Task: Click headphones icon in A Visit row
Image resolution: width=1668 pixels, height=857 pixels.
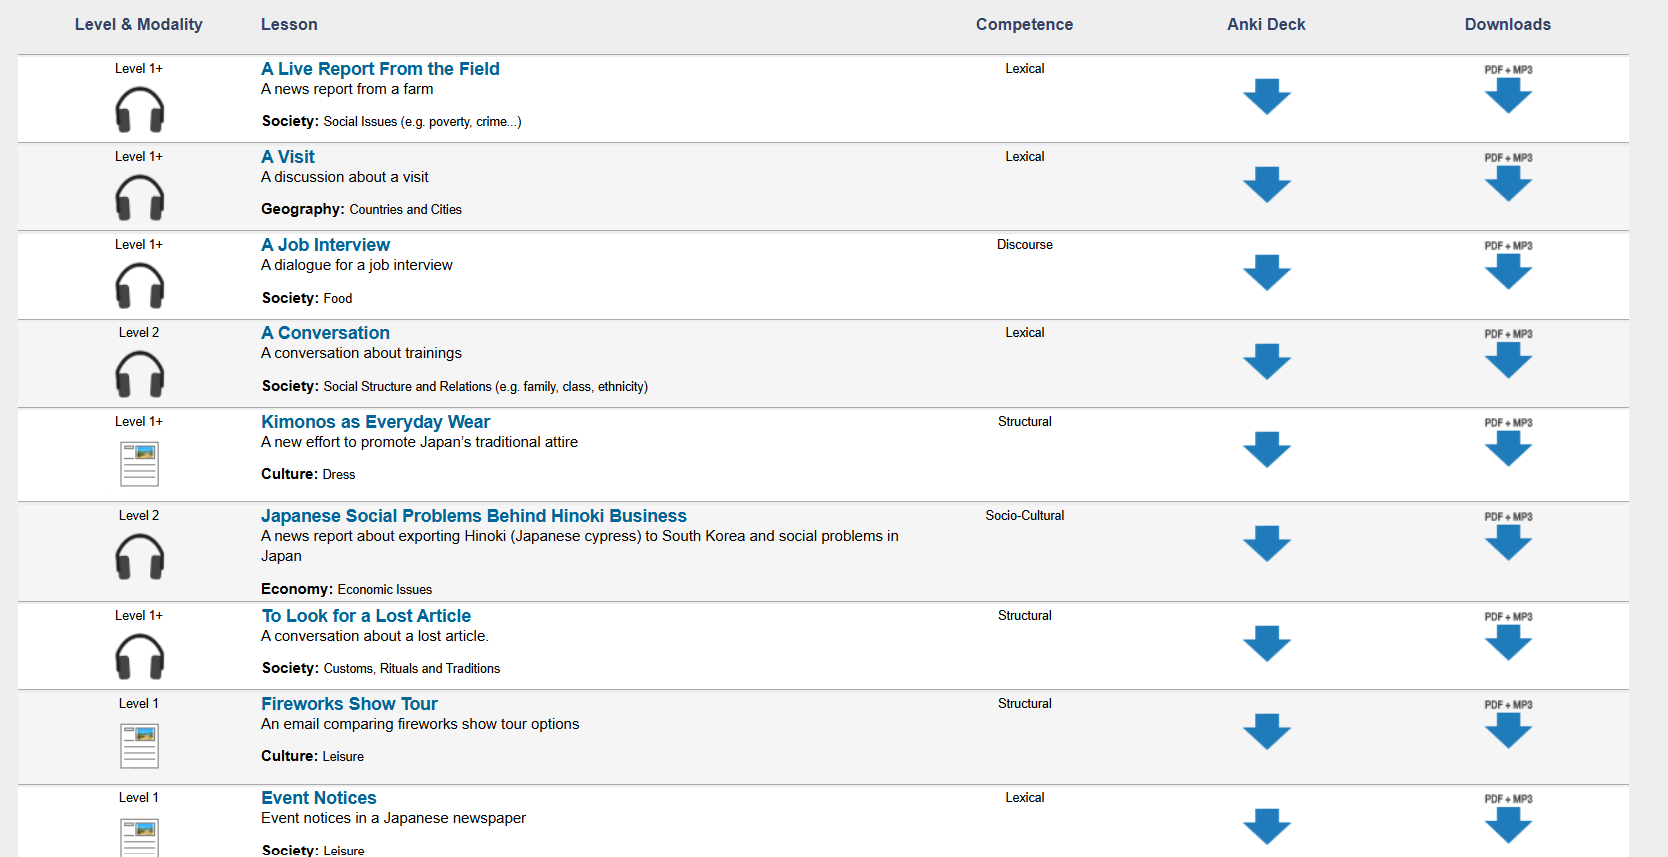Action: coord(139,198)
